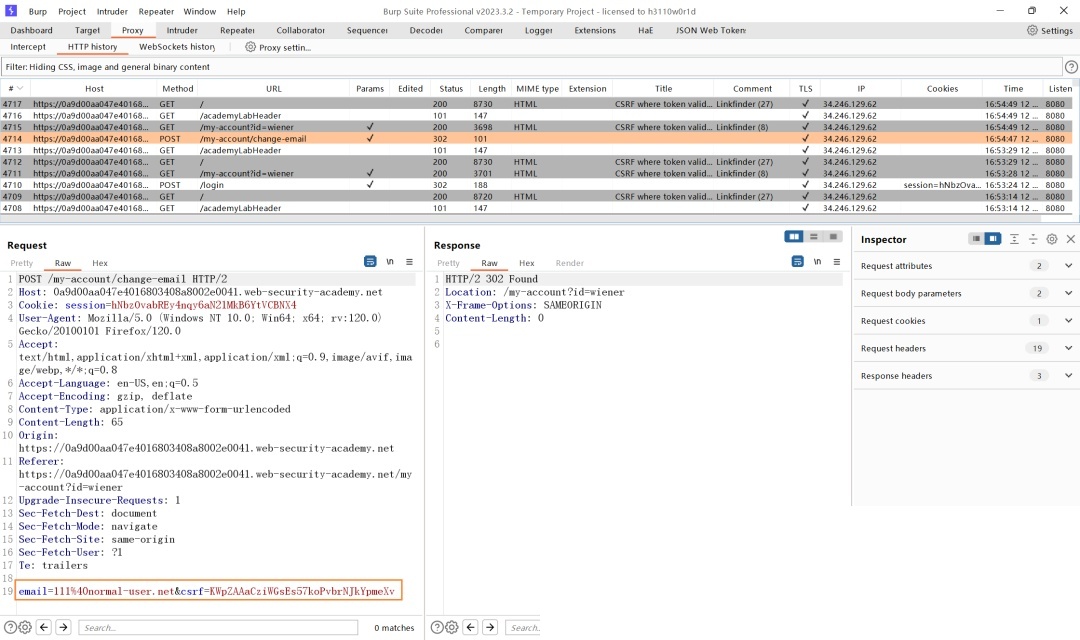
Task: Open the Intruder menu
Action: pos(112,11)
